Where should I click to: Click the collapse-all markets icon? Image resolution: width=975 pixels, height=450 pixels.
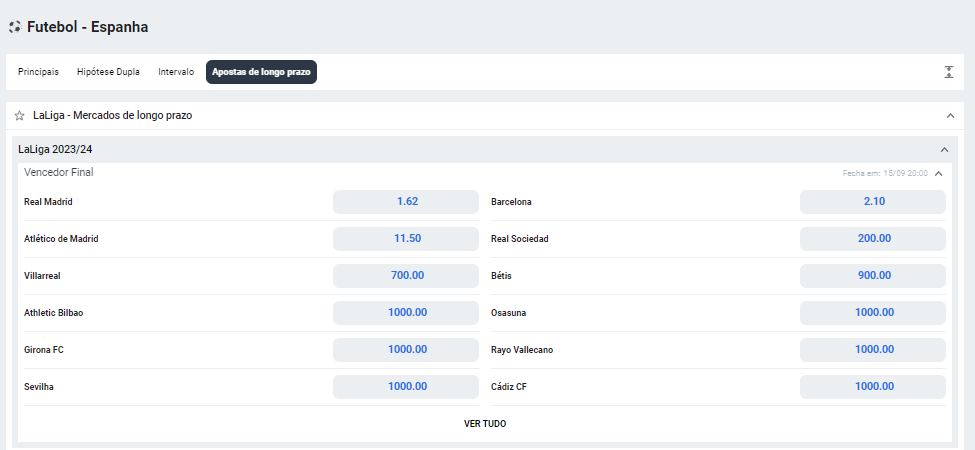click(x=948, y=72)
